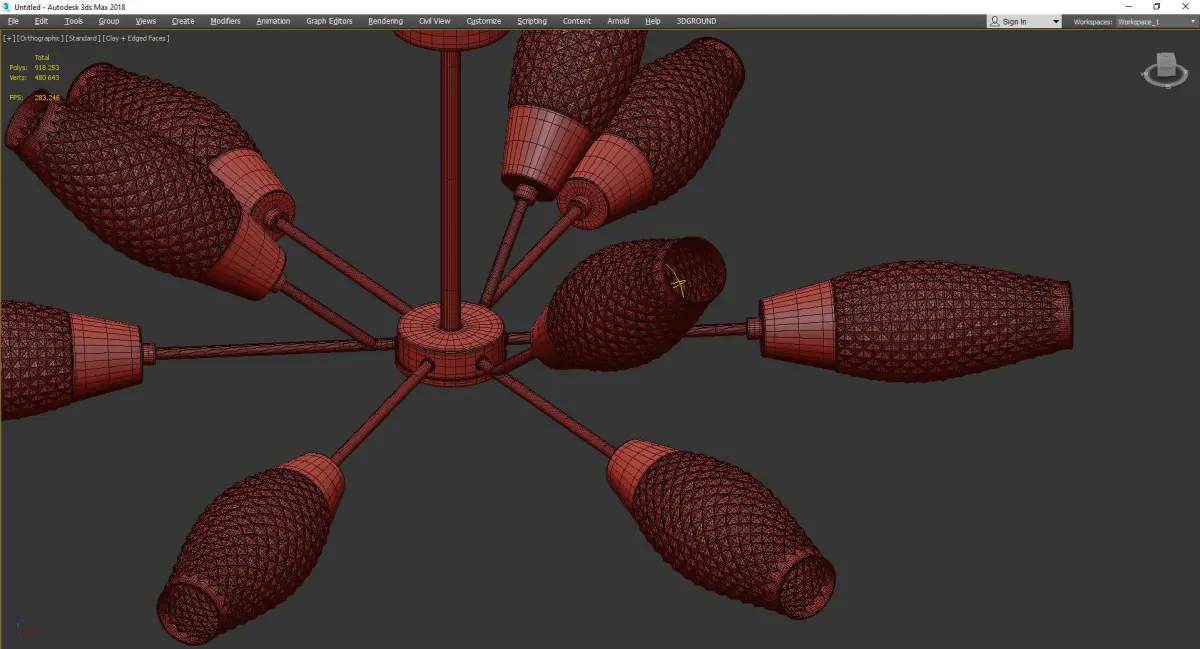The image size is (1200, 649).
Task: Open the Scripting menu
Action: pos(532,21)
